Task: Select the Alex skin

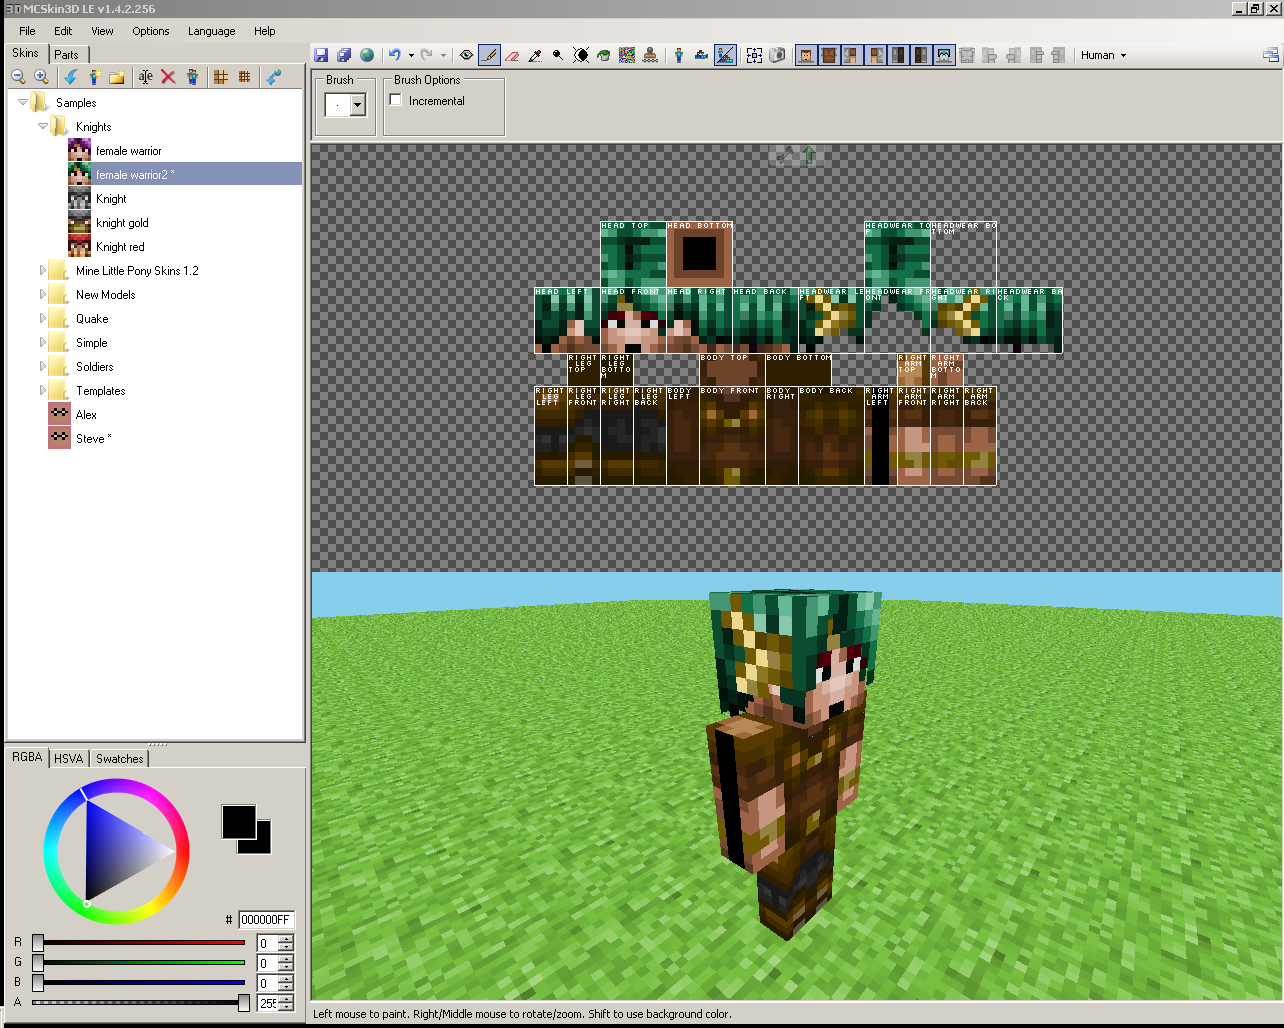Action: click(x=86, y=415)
